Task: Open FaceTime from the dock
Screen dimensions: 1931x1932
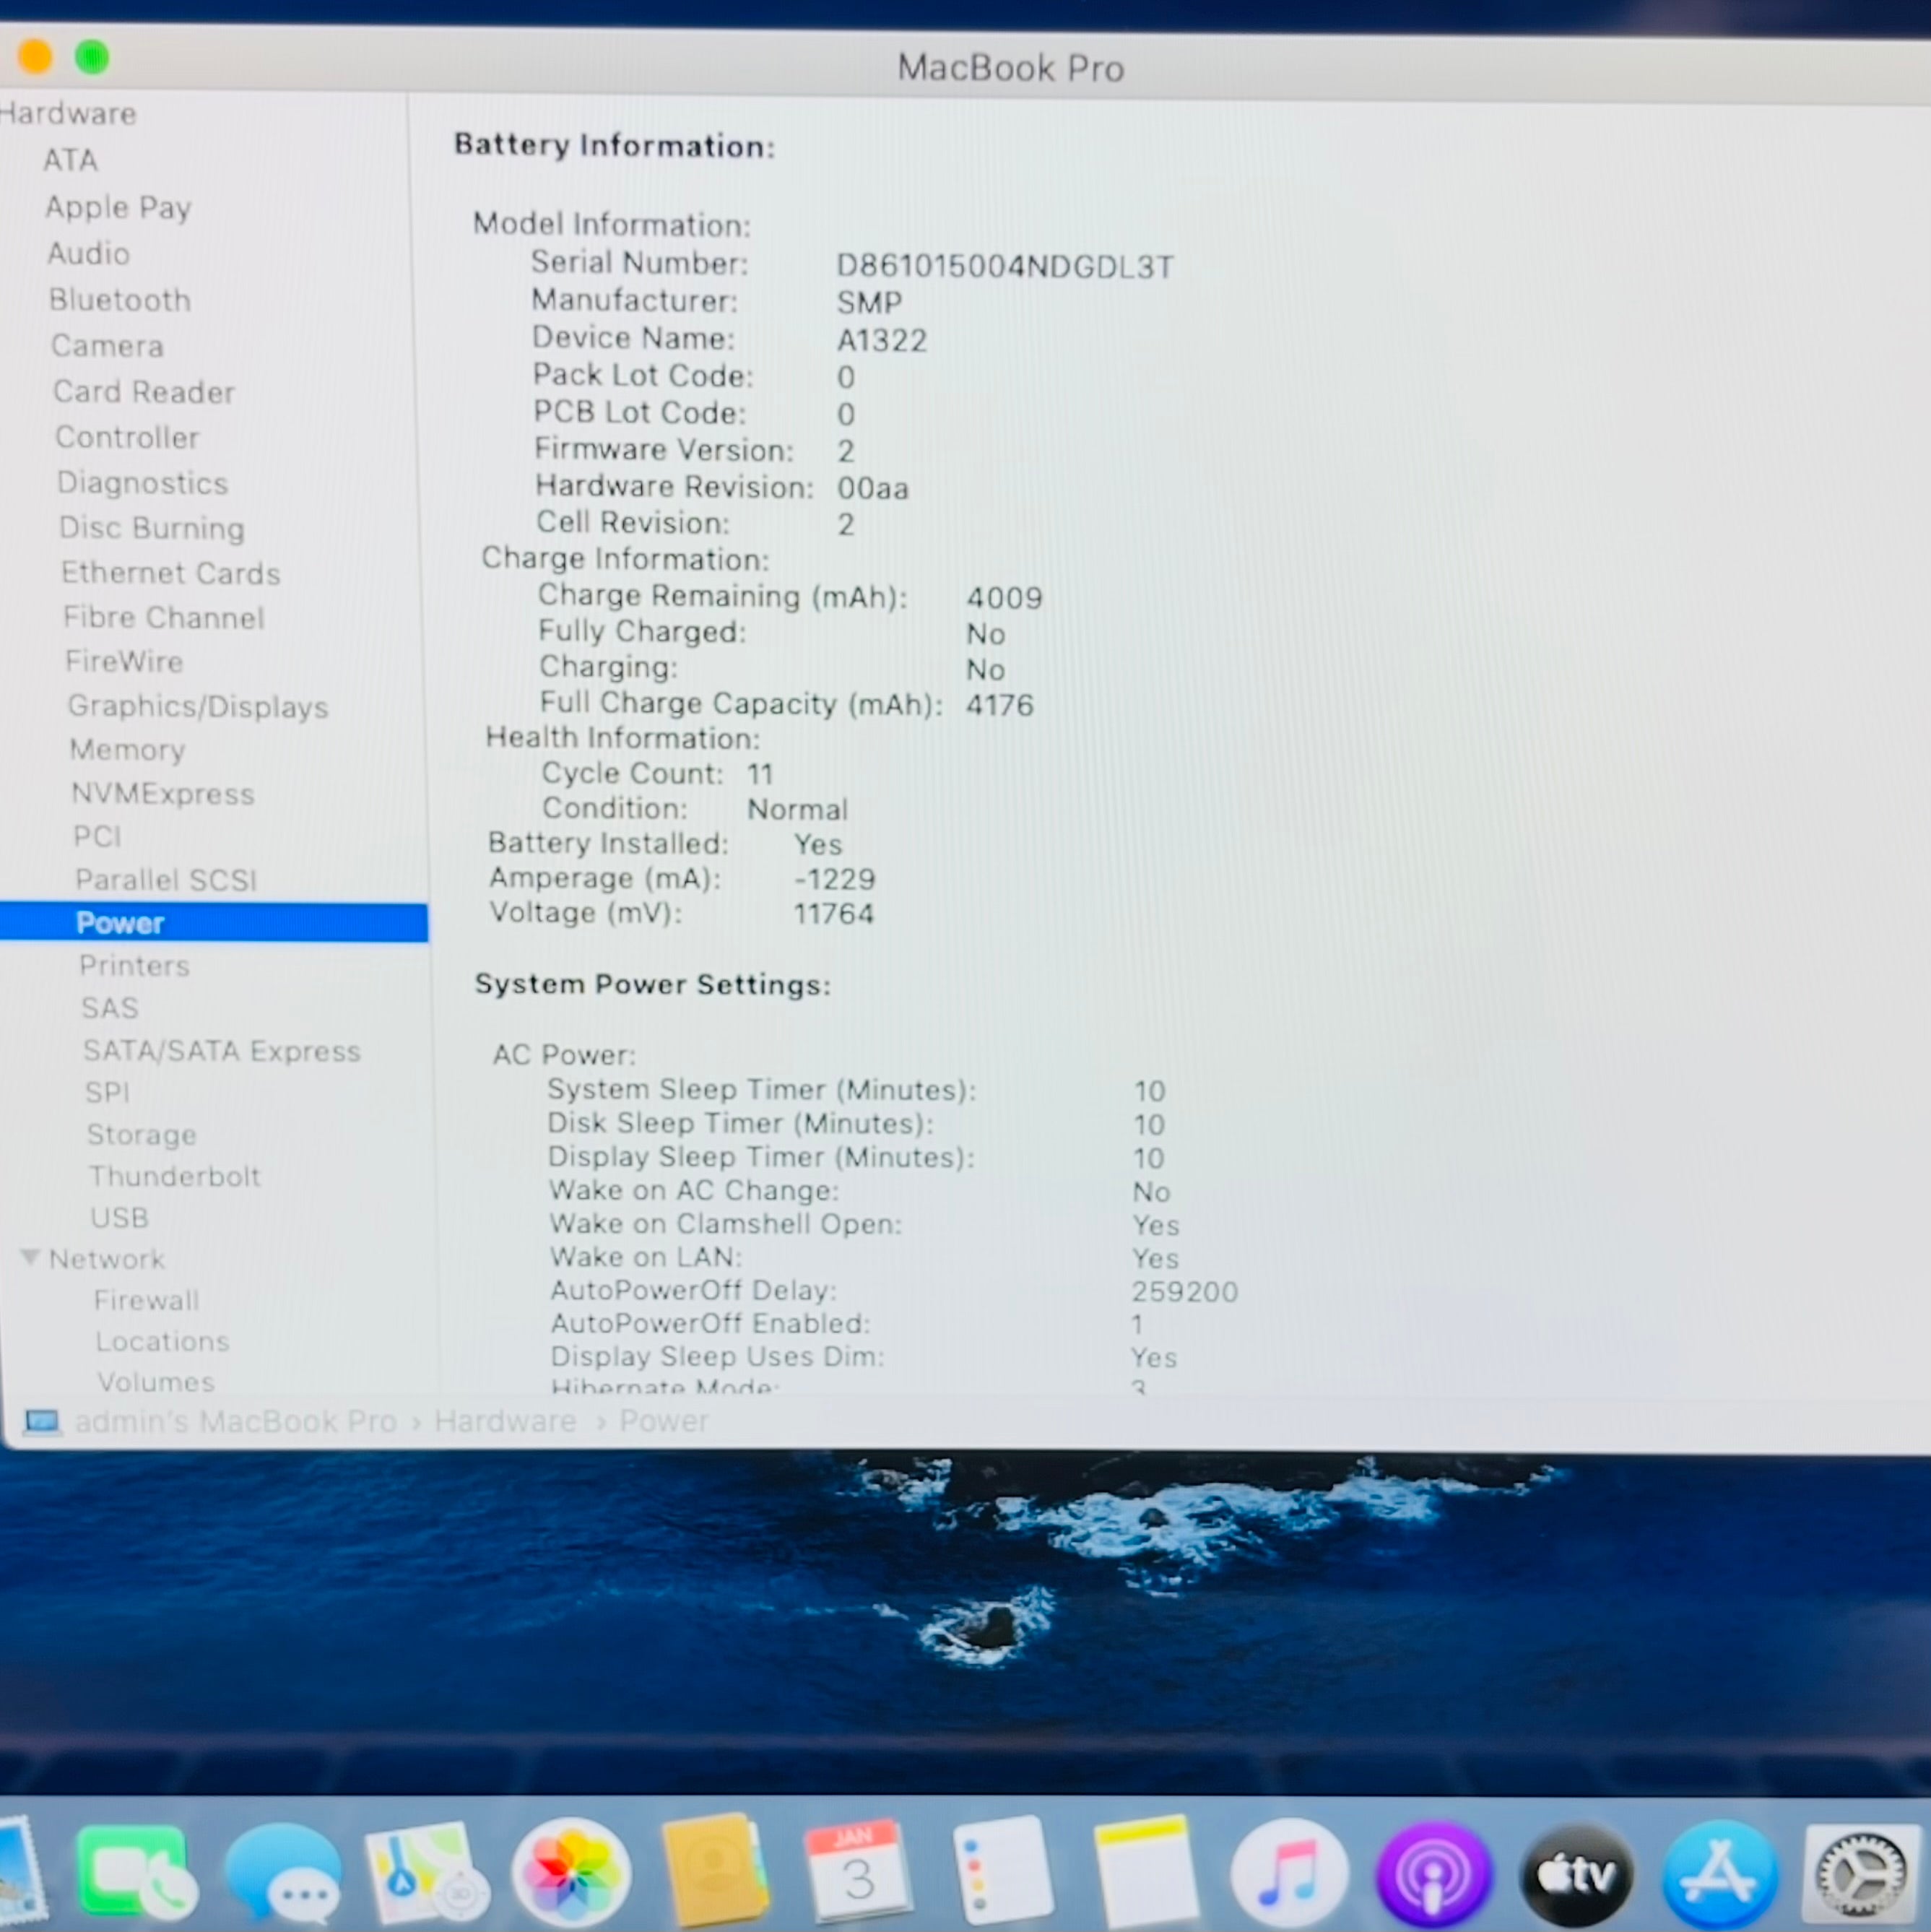Action: (135, 1871)
